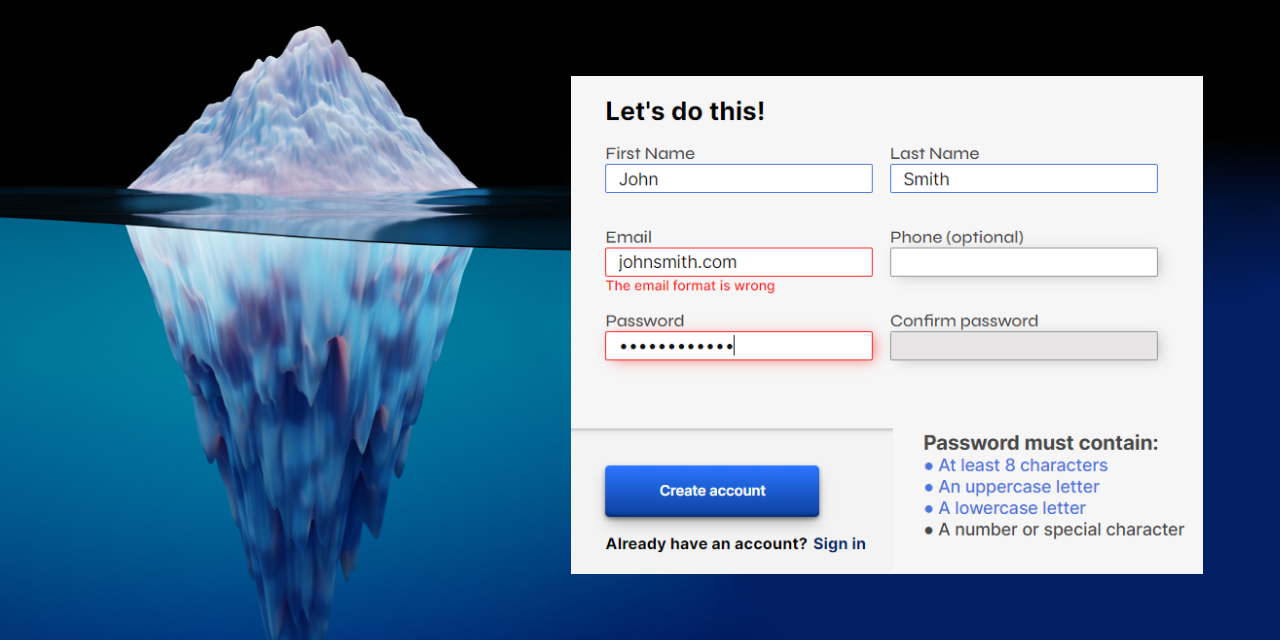This screenshot has height=640, width=1280.
Task: Open the Sign in link
Action: tap(839, 544)
